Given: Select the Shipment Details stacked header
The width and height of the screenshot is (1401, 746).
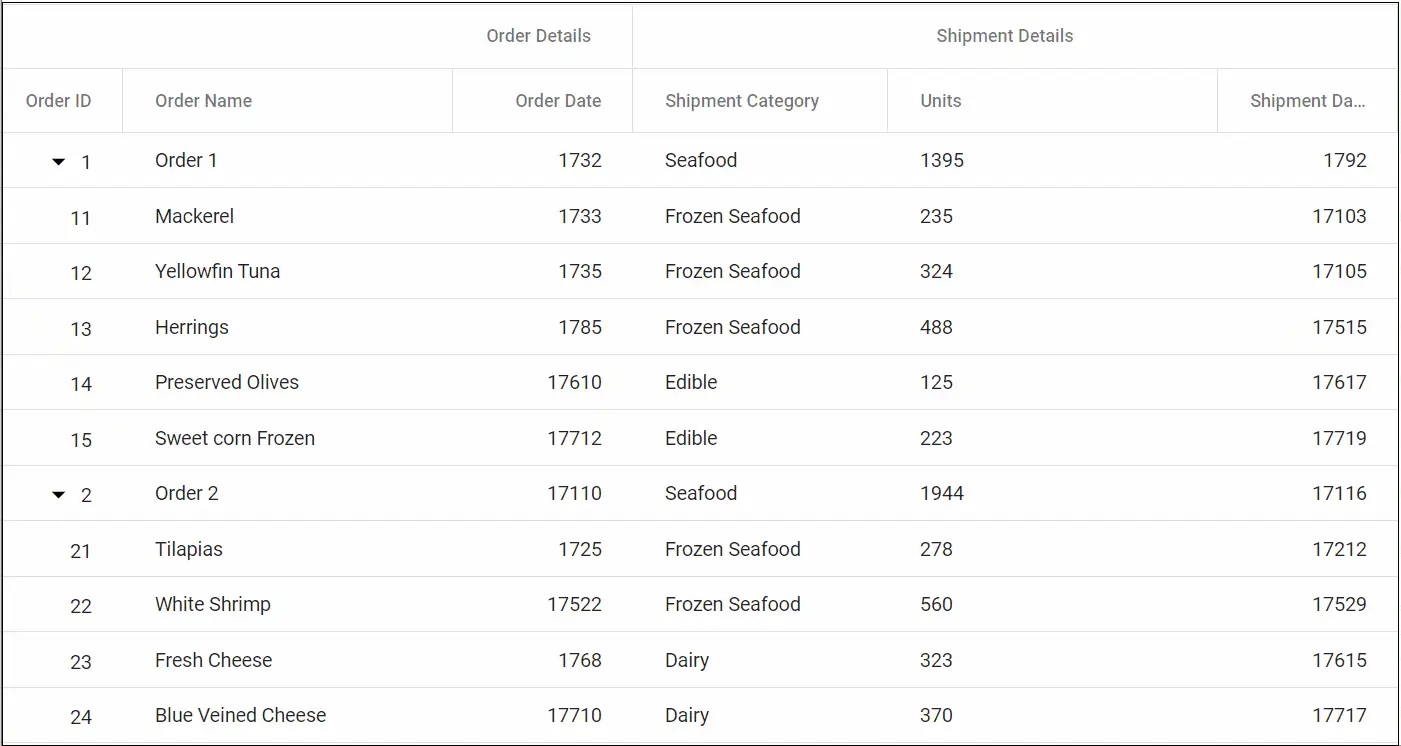Looking at the screenshot, I should [x=1004, y=36].
